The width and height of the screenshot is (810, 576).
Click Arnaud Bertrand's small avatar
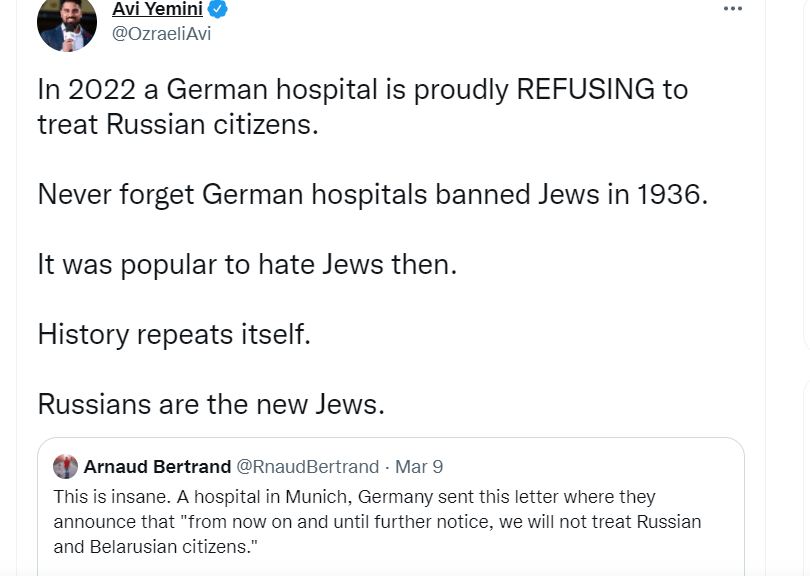65,466
